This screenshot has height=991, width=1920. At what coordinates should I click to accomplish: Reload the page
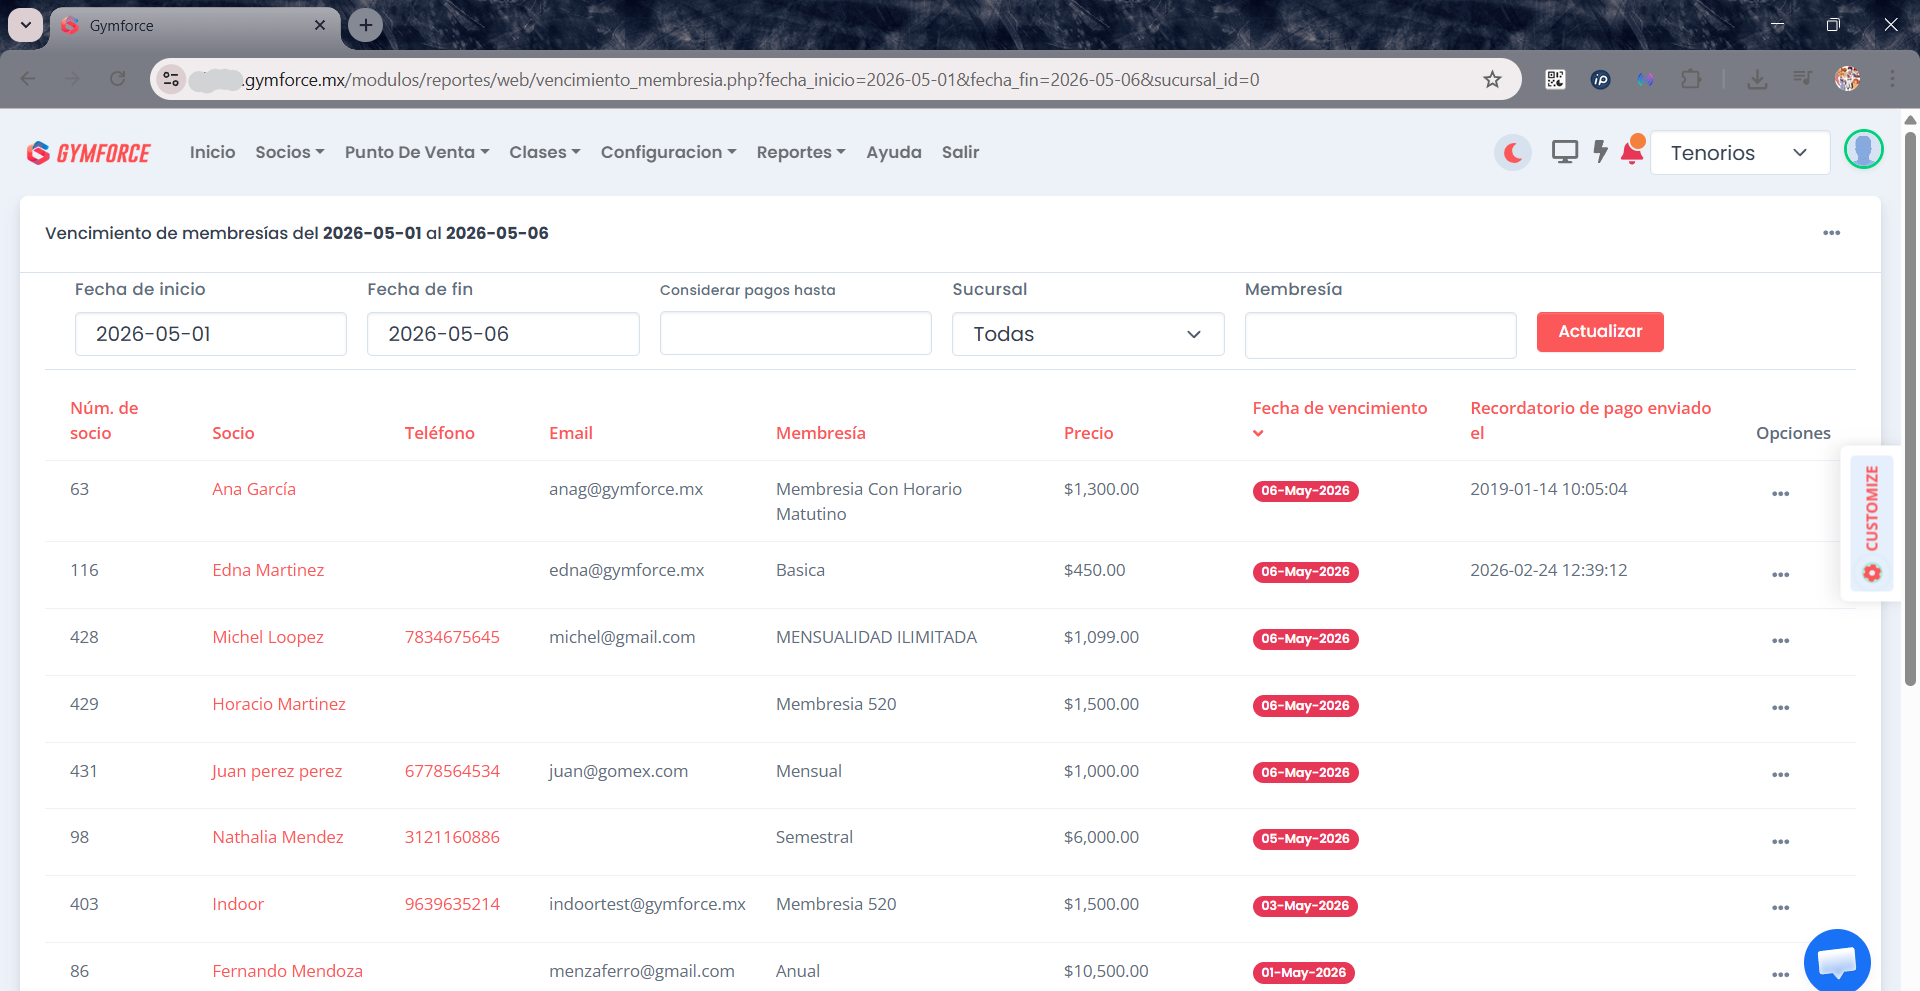(x=117, y=79)
